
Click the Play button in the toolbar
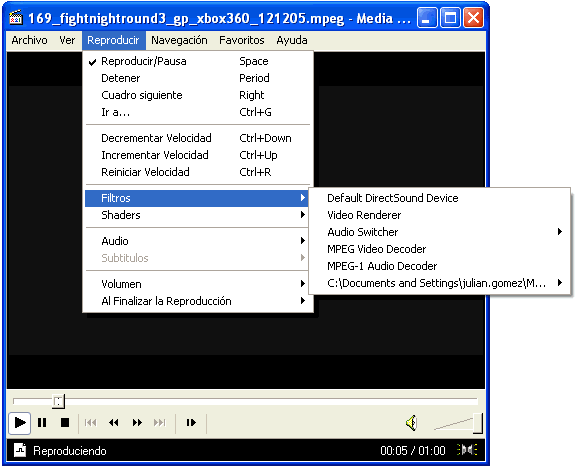point(19,423)
